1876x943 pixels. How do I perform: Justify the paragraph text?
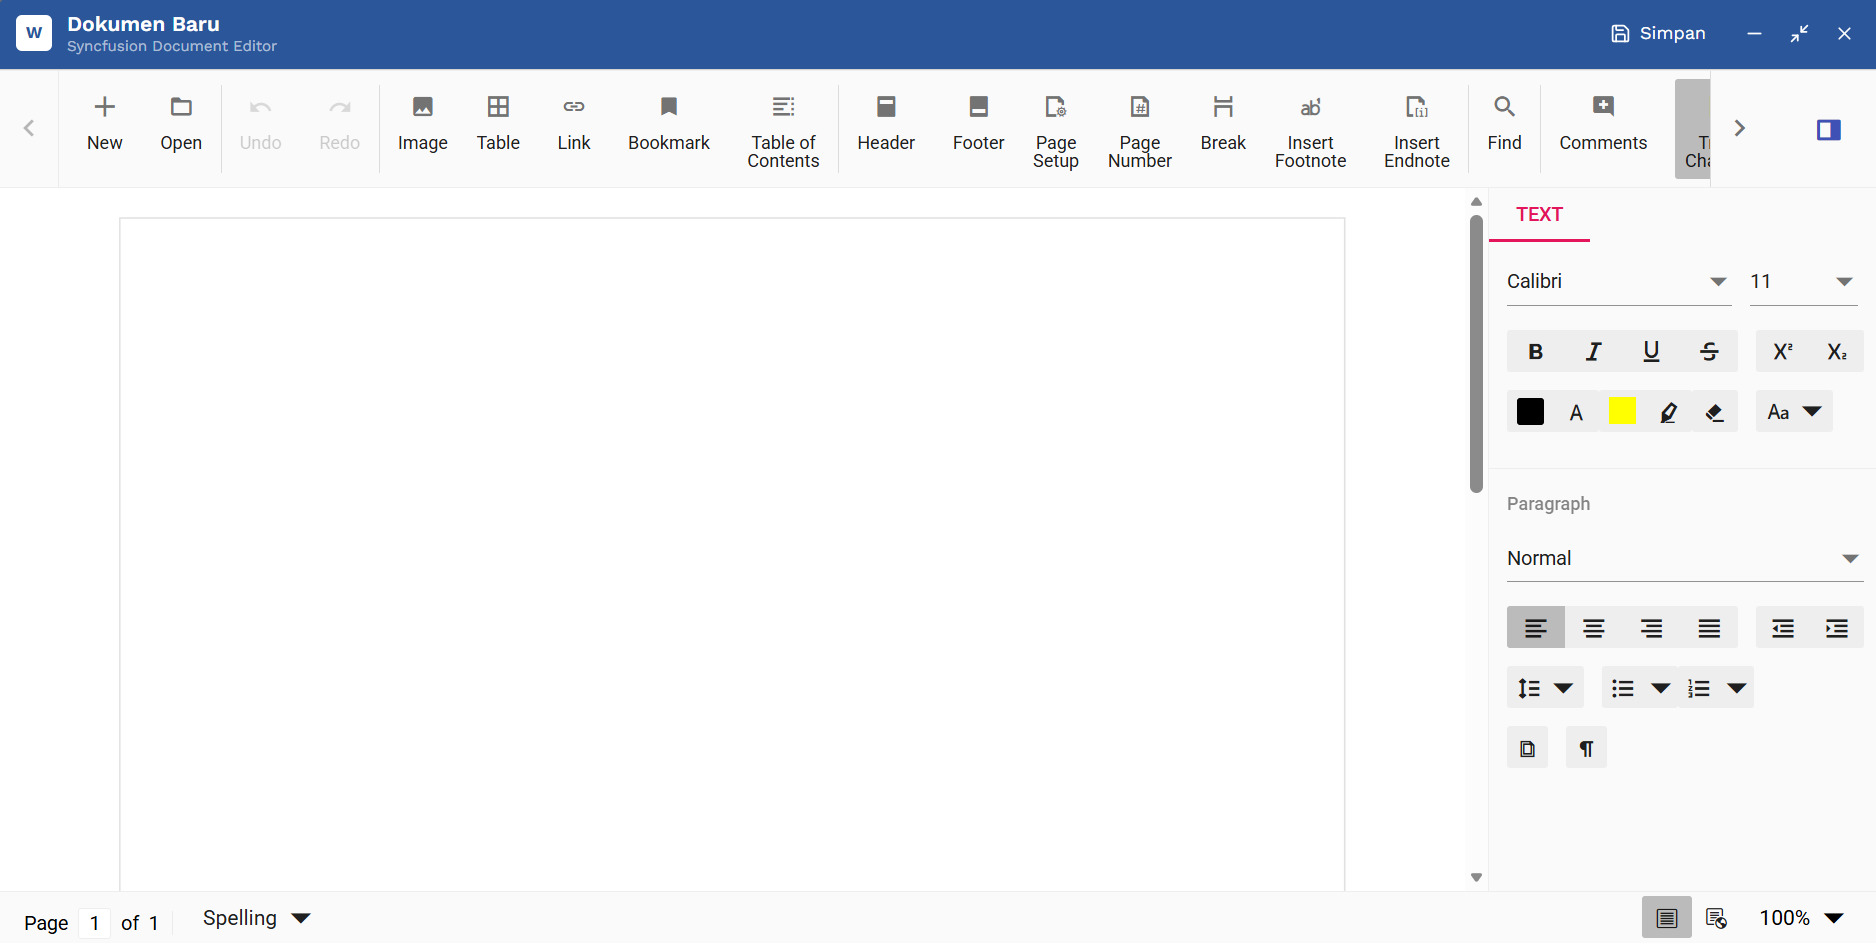(1709, 628)
